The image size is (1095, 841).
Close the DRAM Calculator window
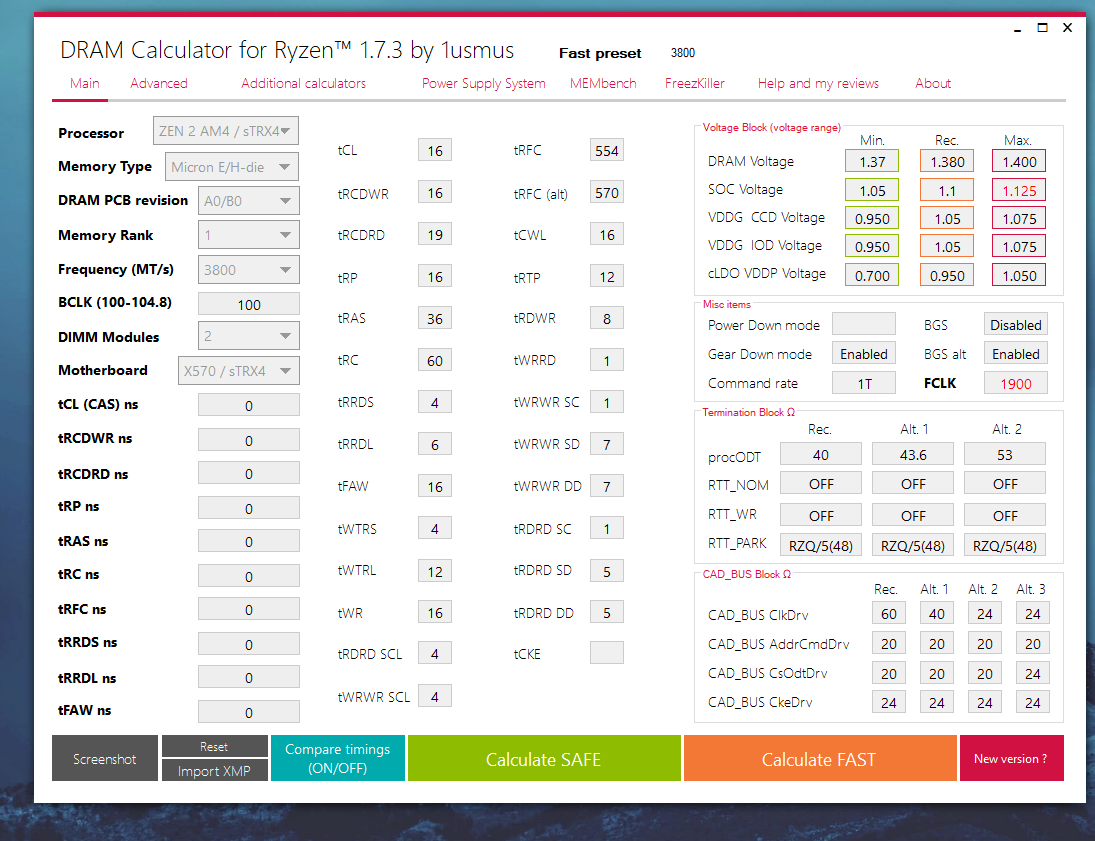[x=1067, y=28]
